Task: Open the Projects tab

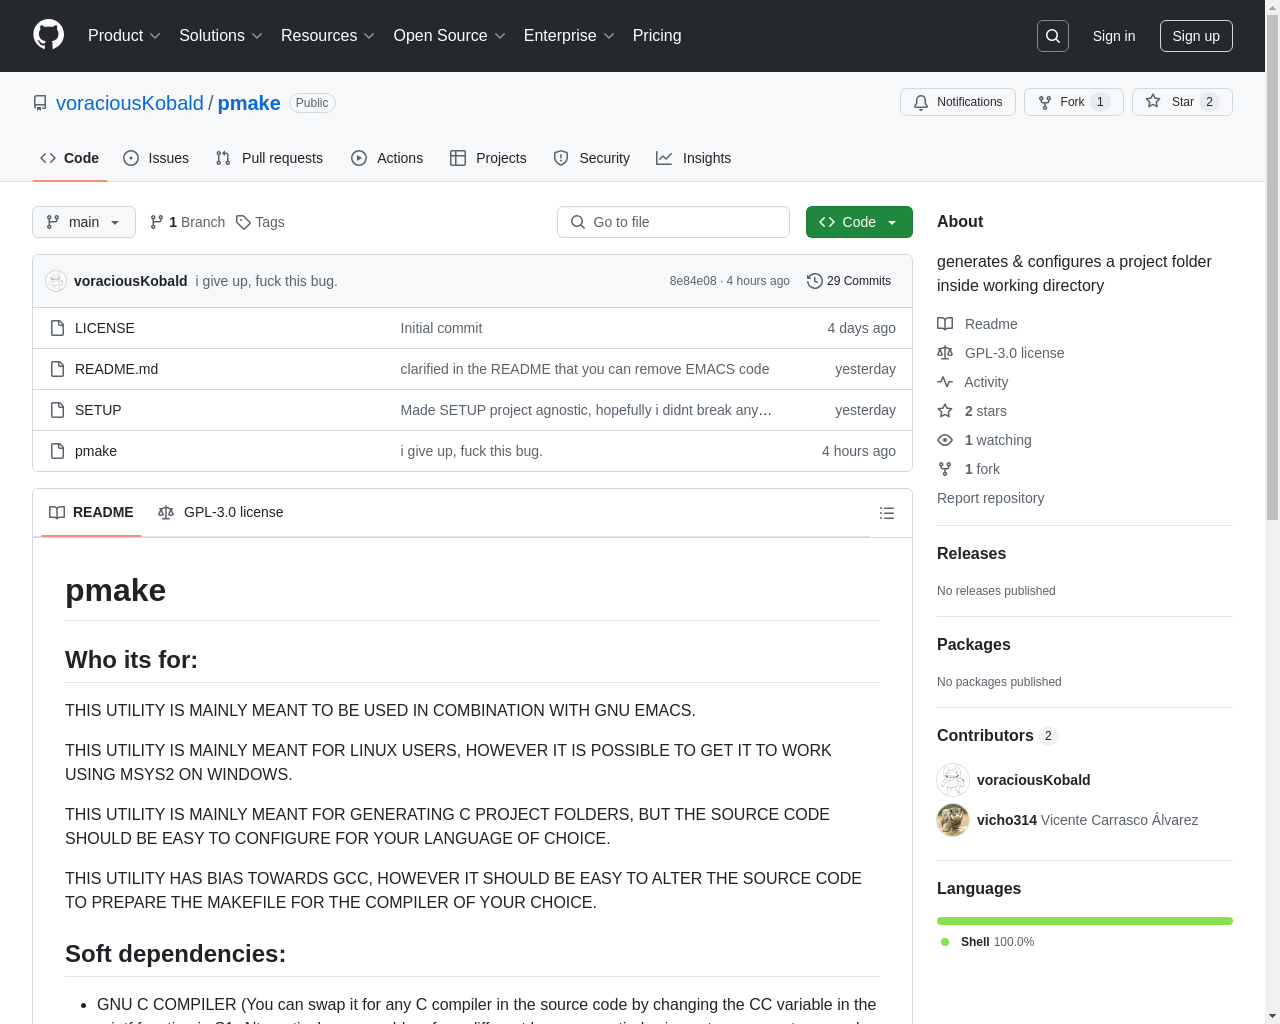Action: coord(488,158)
